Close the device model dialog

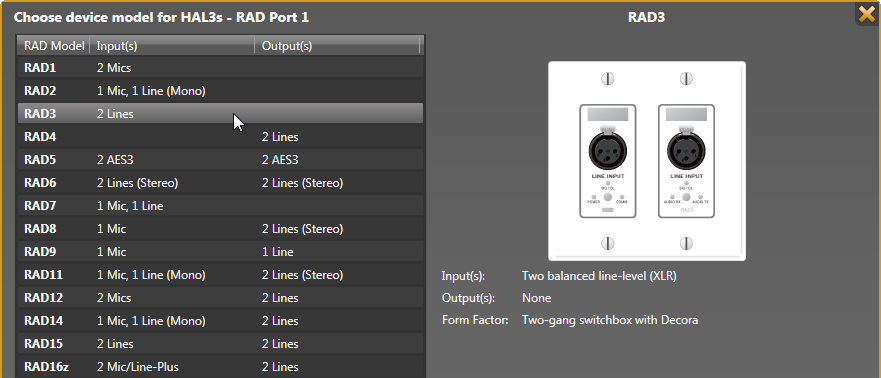tap(868, 13)
